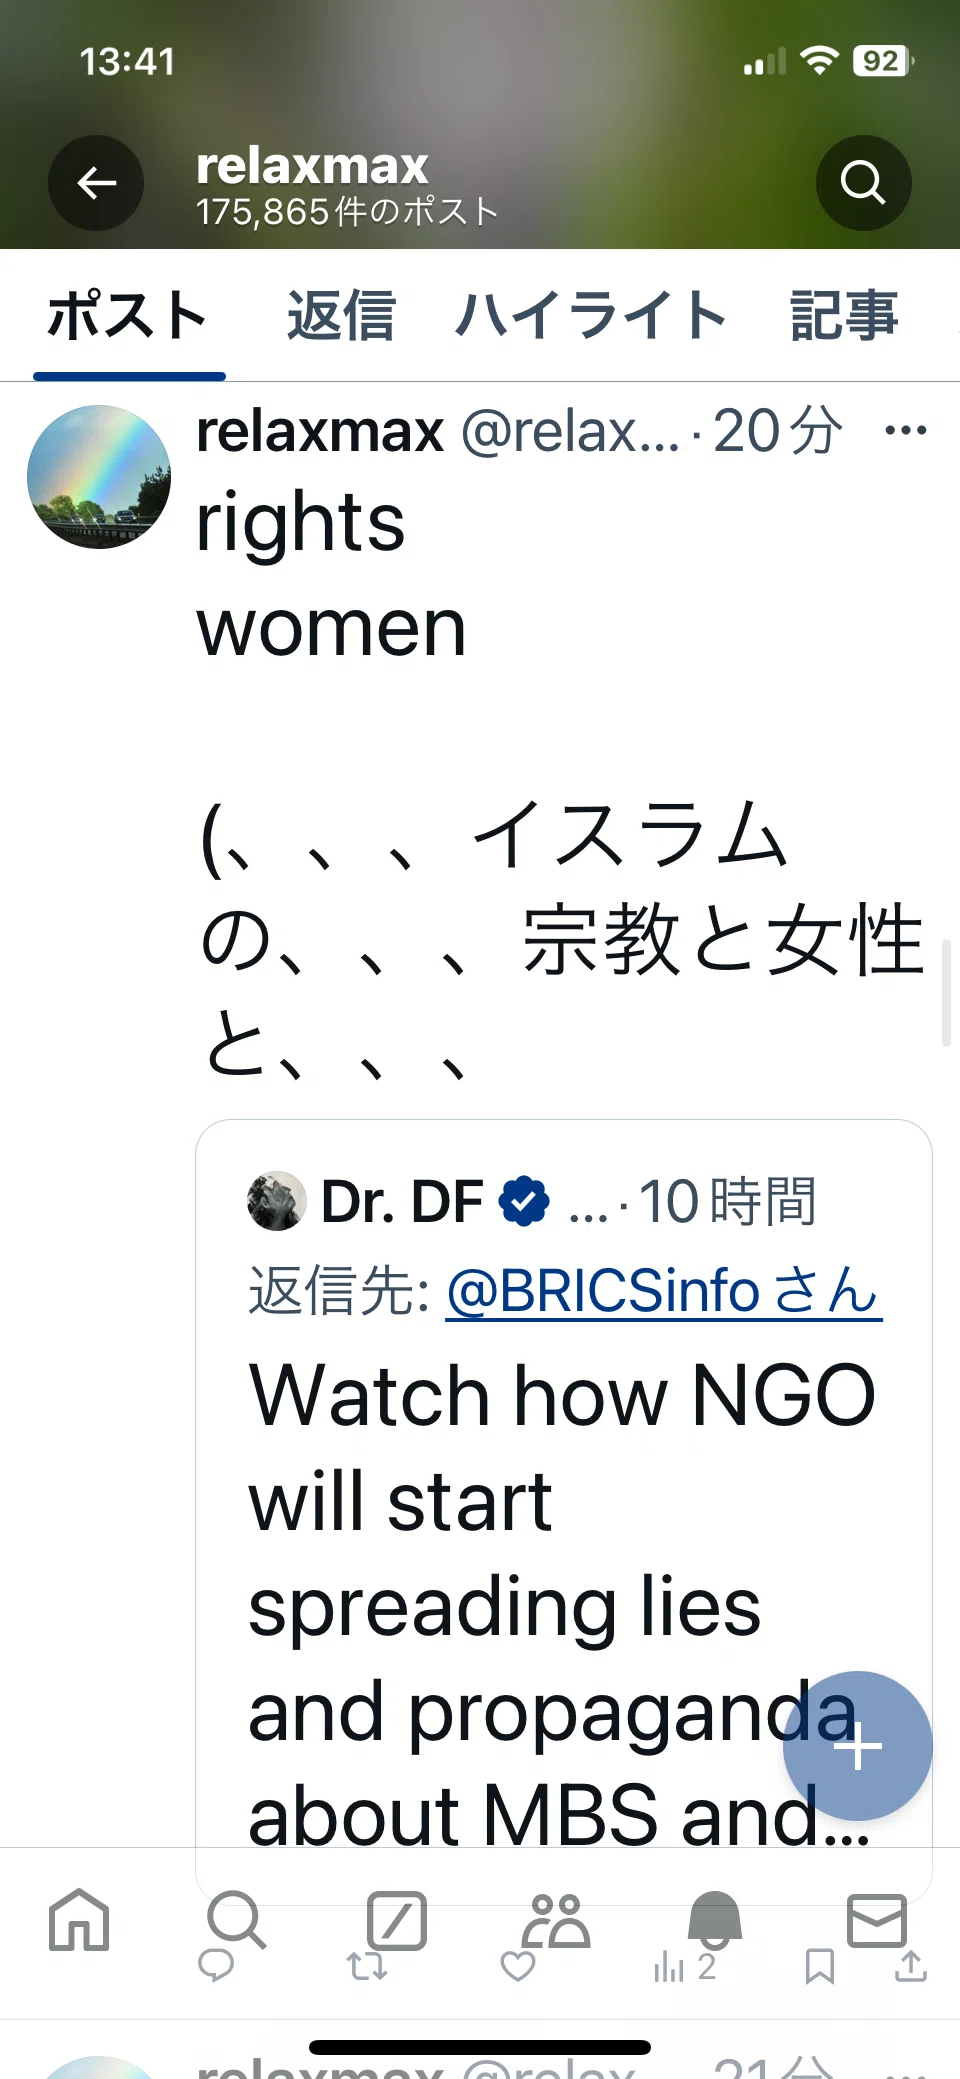The height and width of the screenshot is (2079, 960).
Task: Tap the back arrow button
Action: [96, 183]
